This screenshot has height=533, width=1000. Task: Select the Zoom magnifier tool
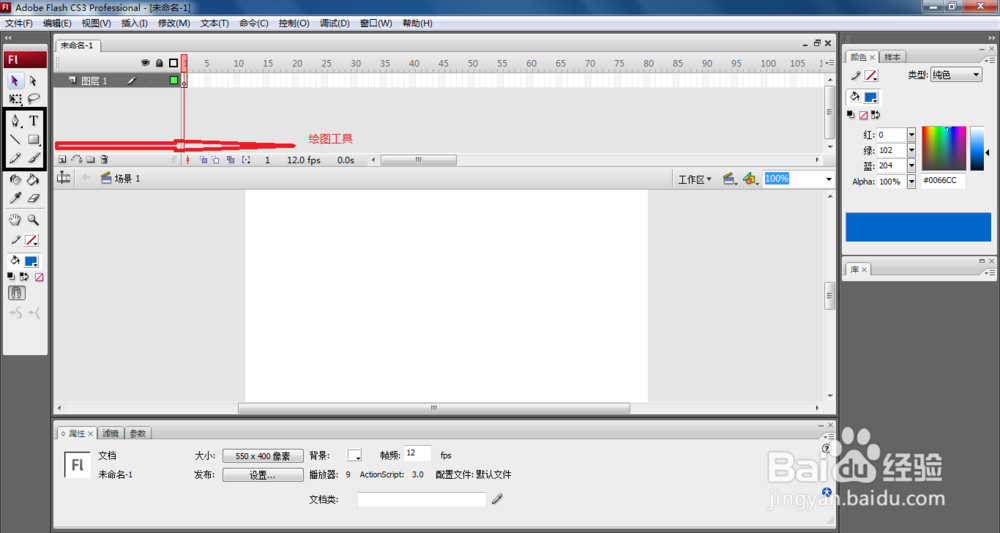[33, 220]
